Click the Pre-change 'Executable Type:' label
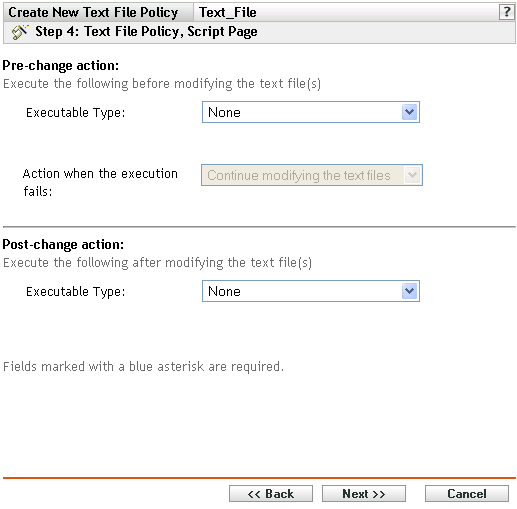 pos(76,113)
